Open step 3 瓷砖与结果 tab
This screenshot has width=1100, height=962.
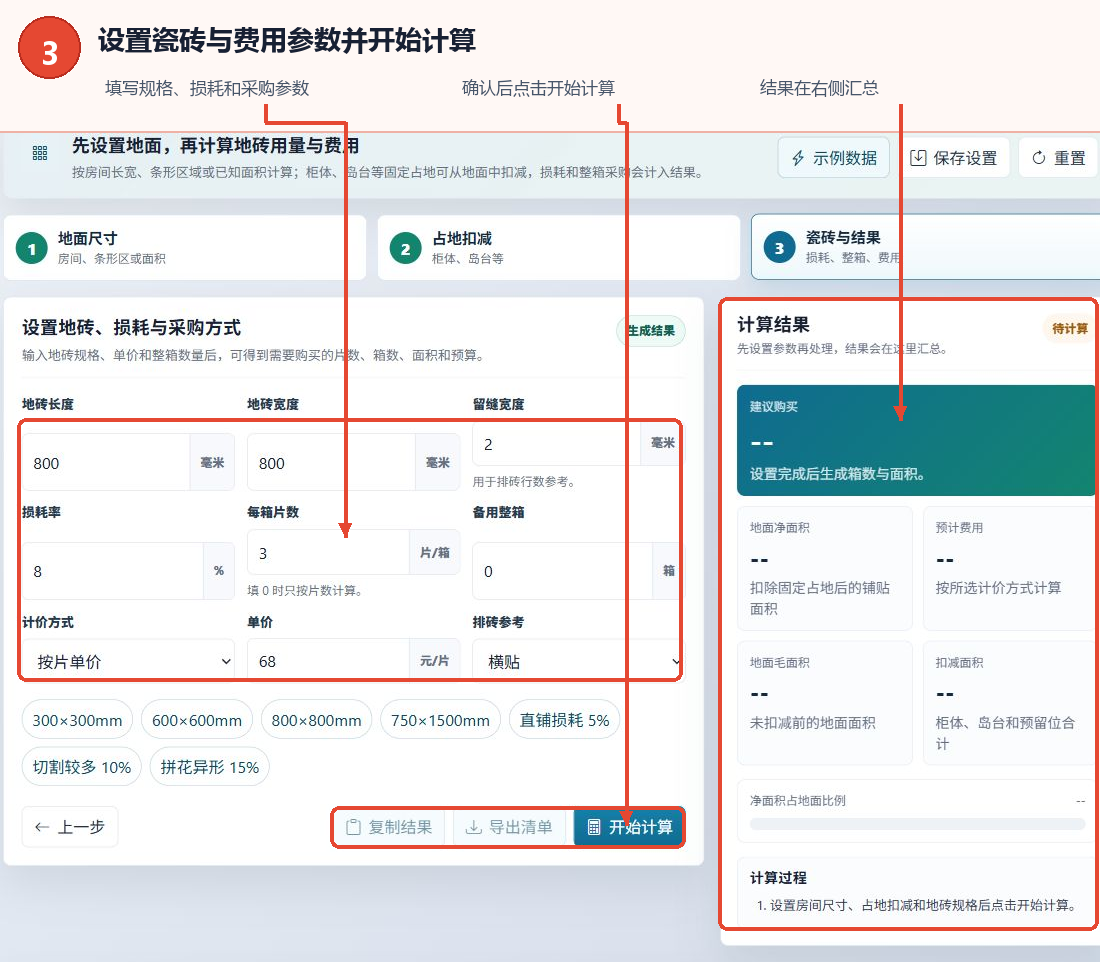[925, 248]
